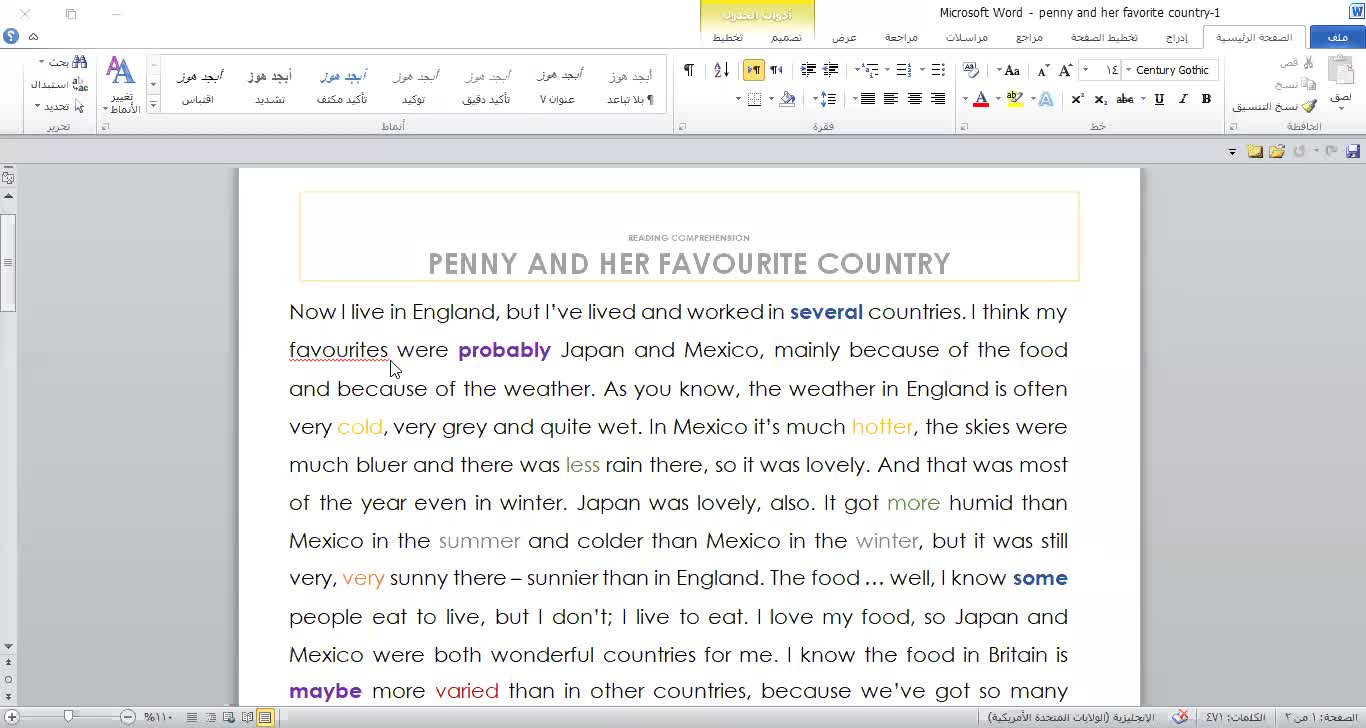Click the Sort A-Z icon
1366x728 pixels.
(x=721, y=70)
